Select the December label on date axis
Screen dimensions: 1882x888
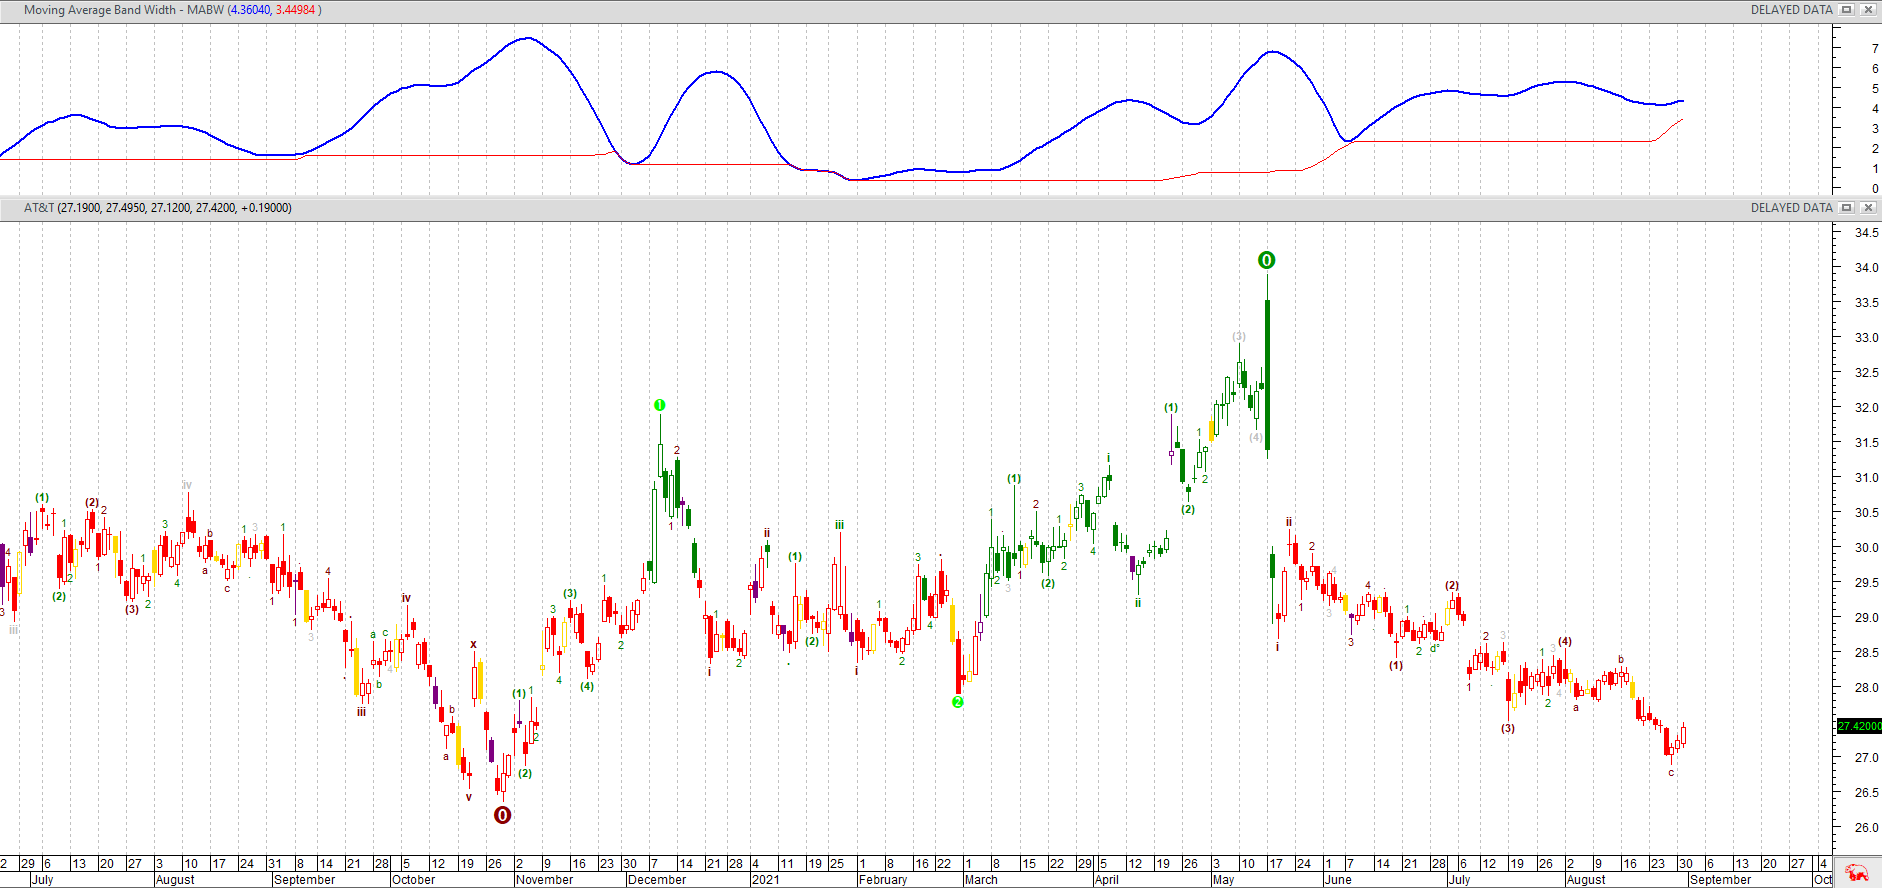(x=657, y=880)
